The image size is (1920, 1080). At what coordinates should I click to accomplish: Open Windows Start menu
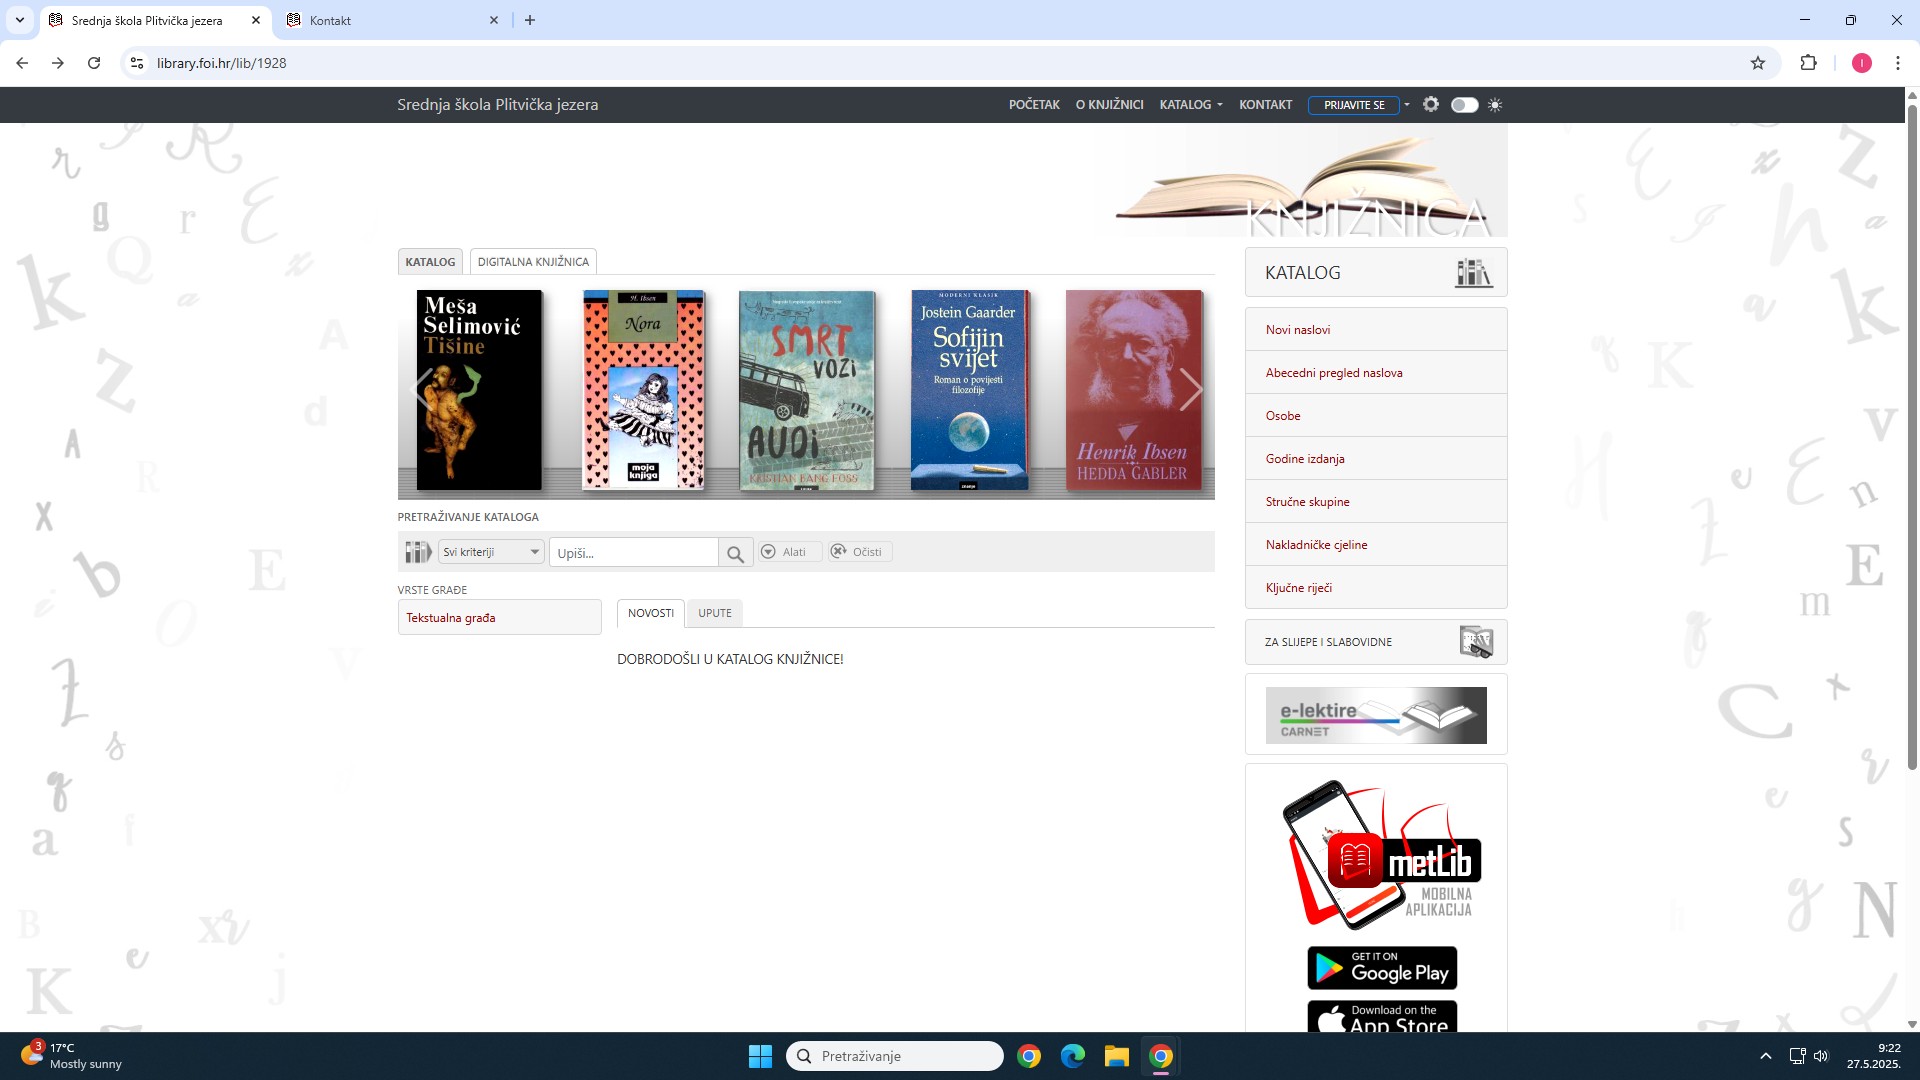click(760, 1056)
